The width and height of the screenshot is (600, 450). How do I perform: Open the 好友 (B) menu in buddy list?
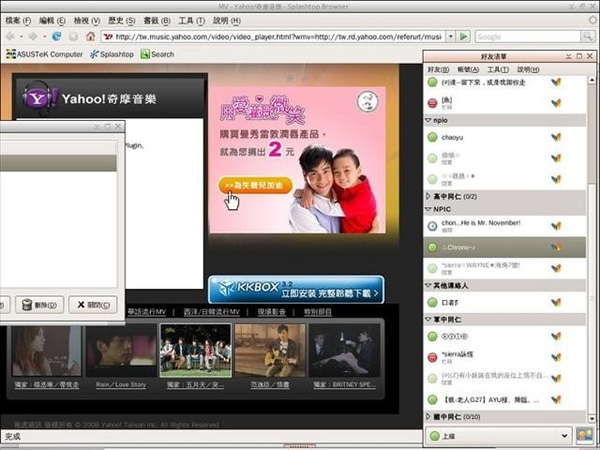pos(438,69)
